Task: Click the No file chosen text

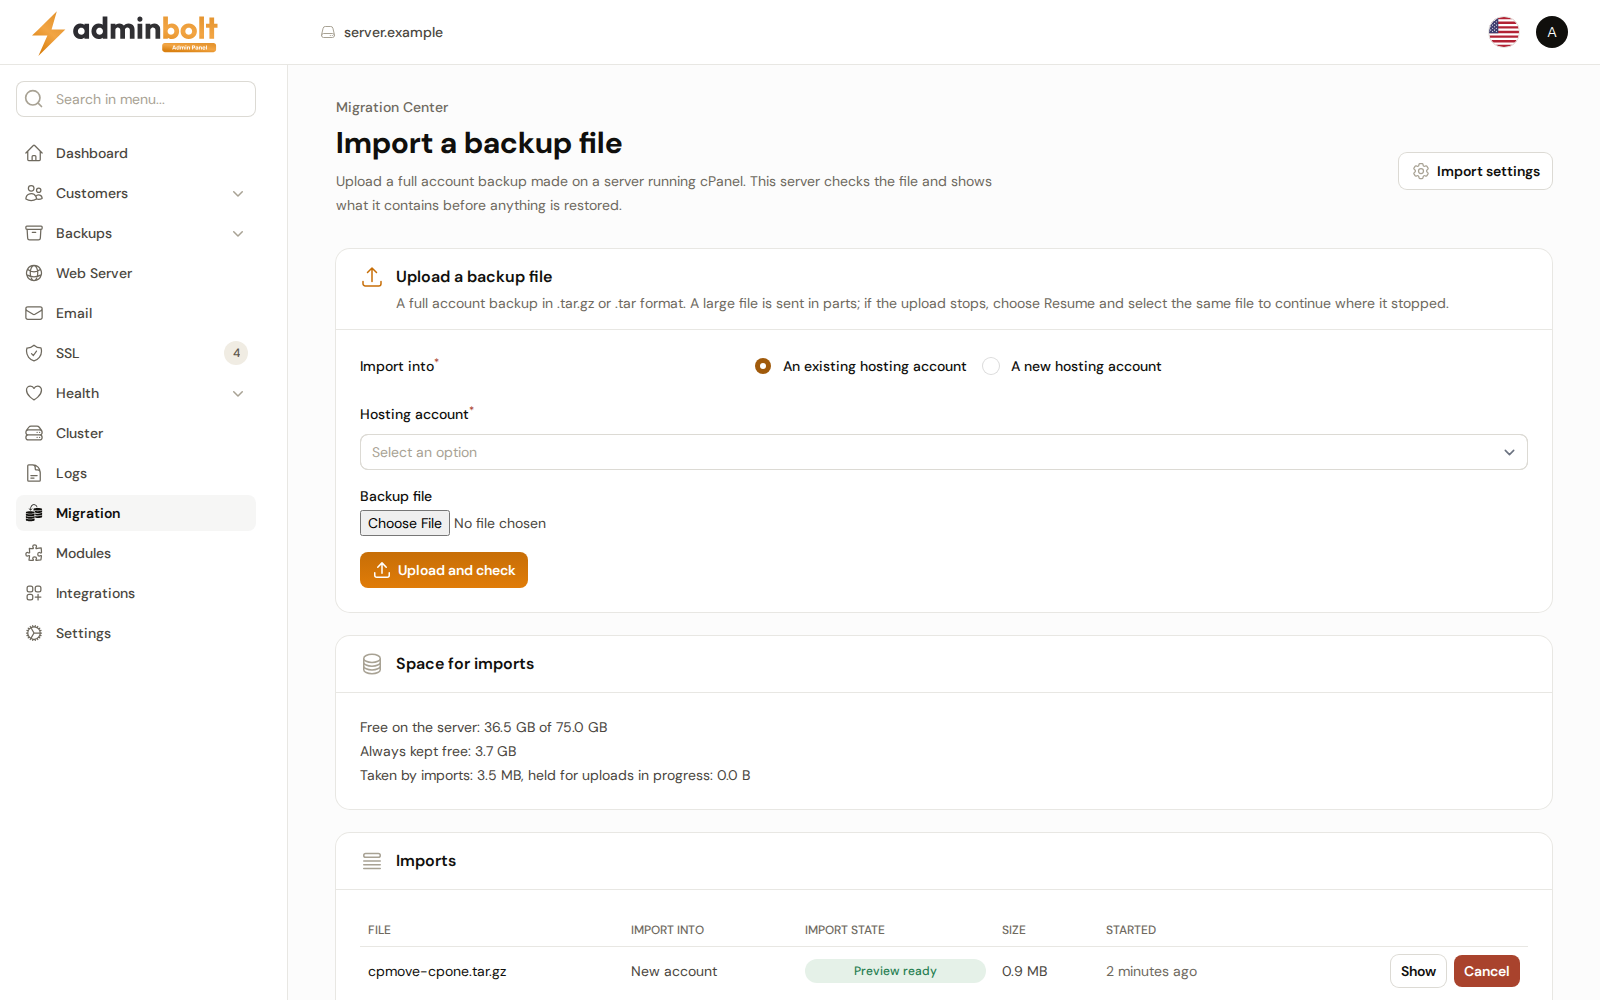Action: pyautogui.click(x=500, y=523)
